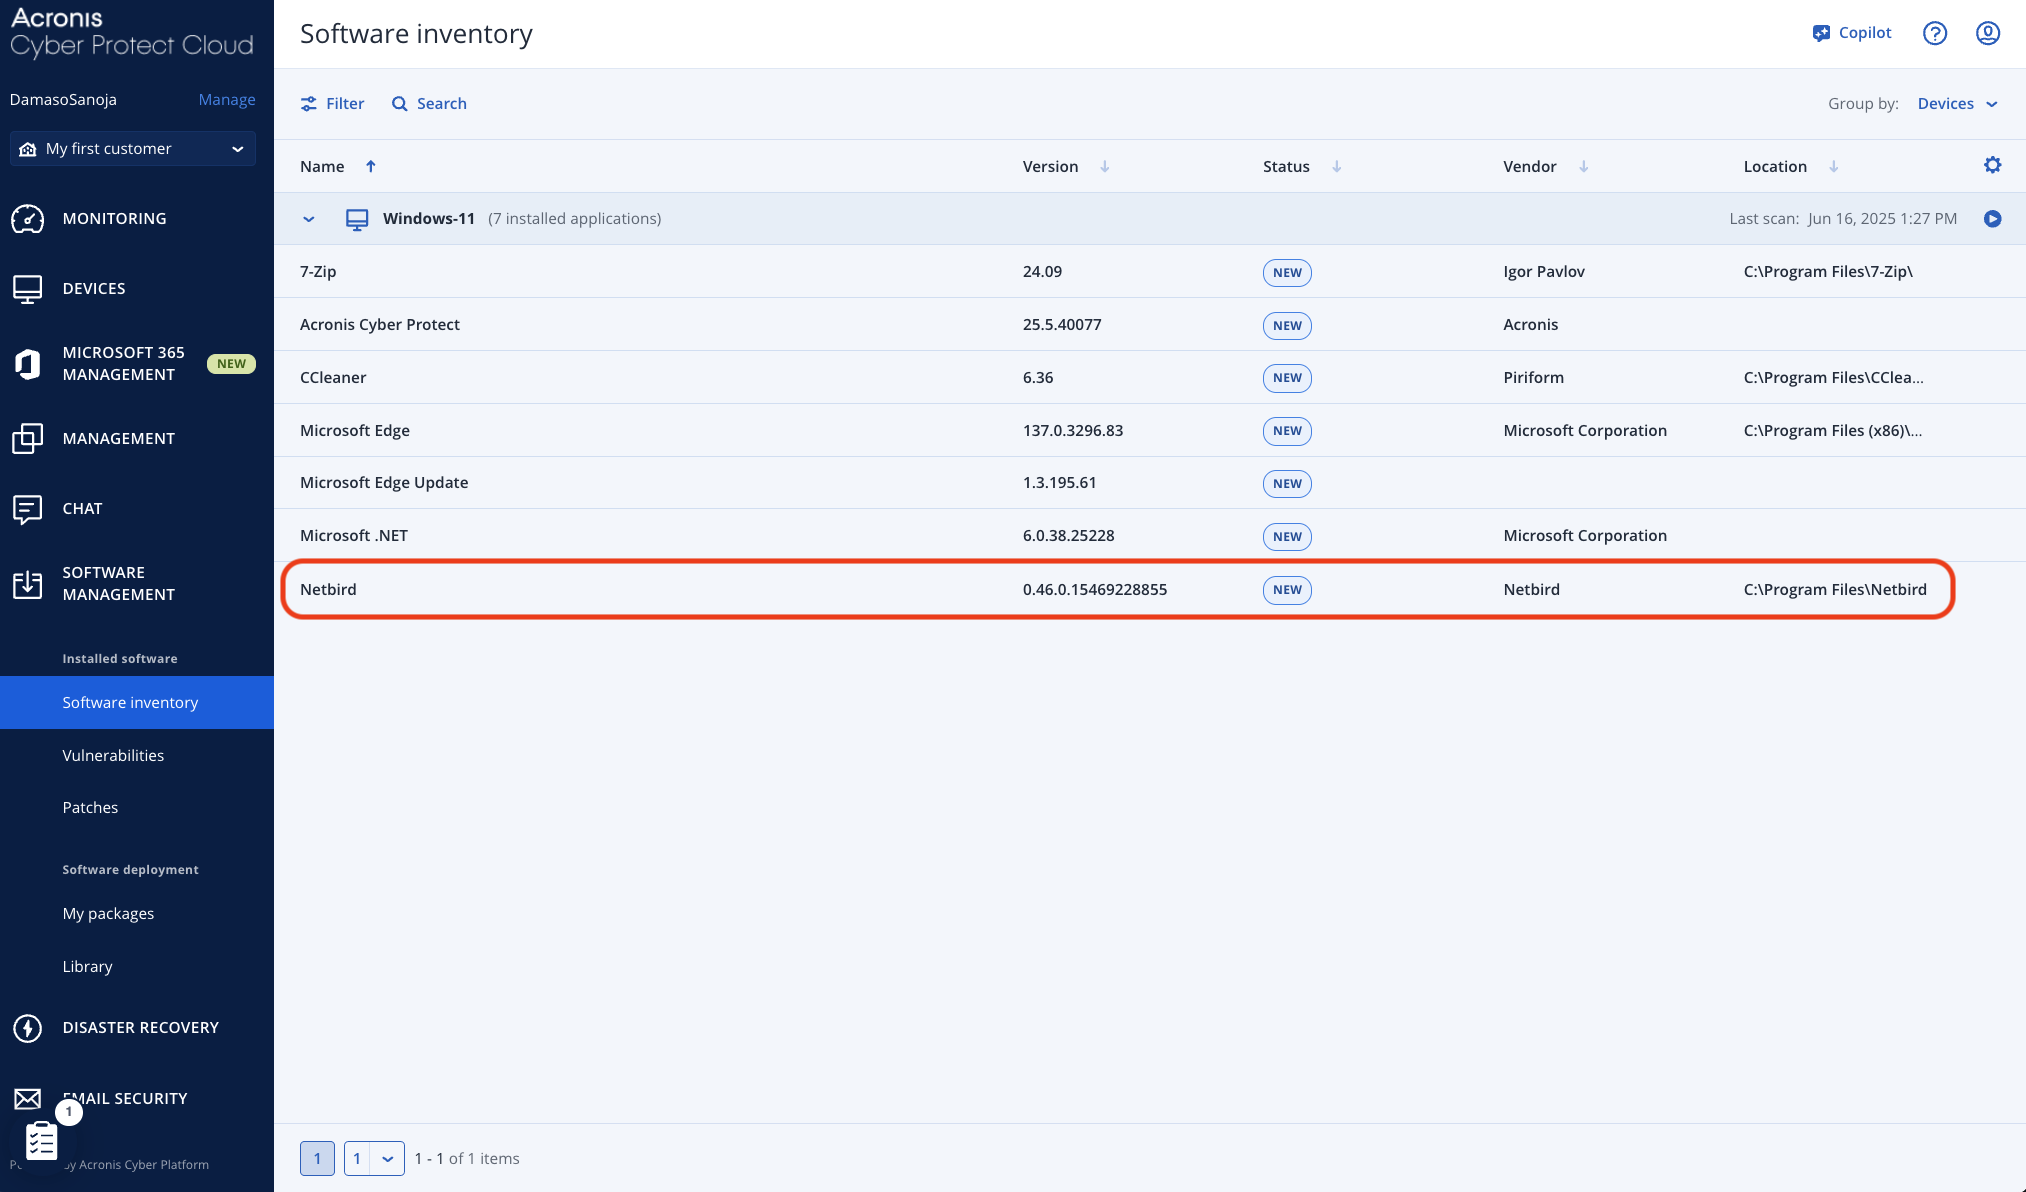The width and height of the screenshot is (2026, 1192).
Task: Click the Last scan date text
Action: 1843,219
